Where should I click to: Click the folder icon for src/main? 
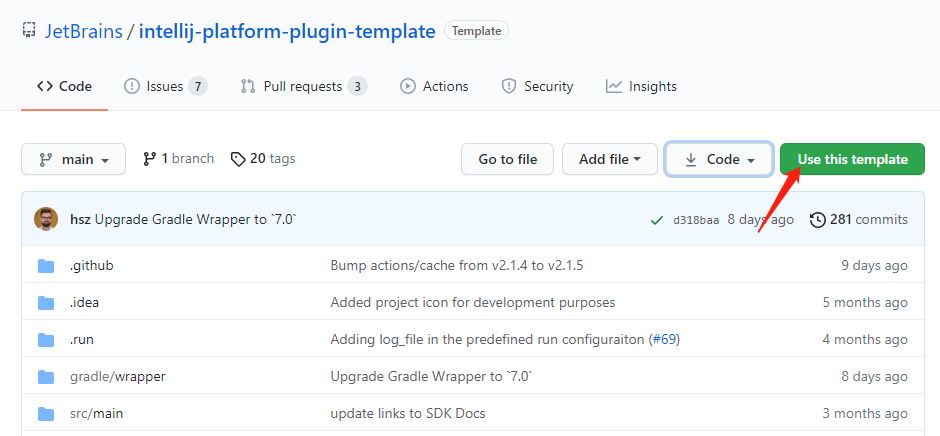coord(46,414)
